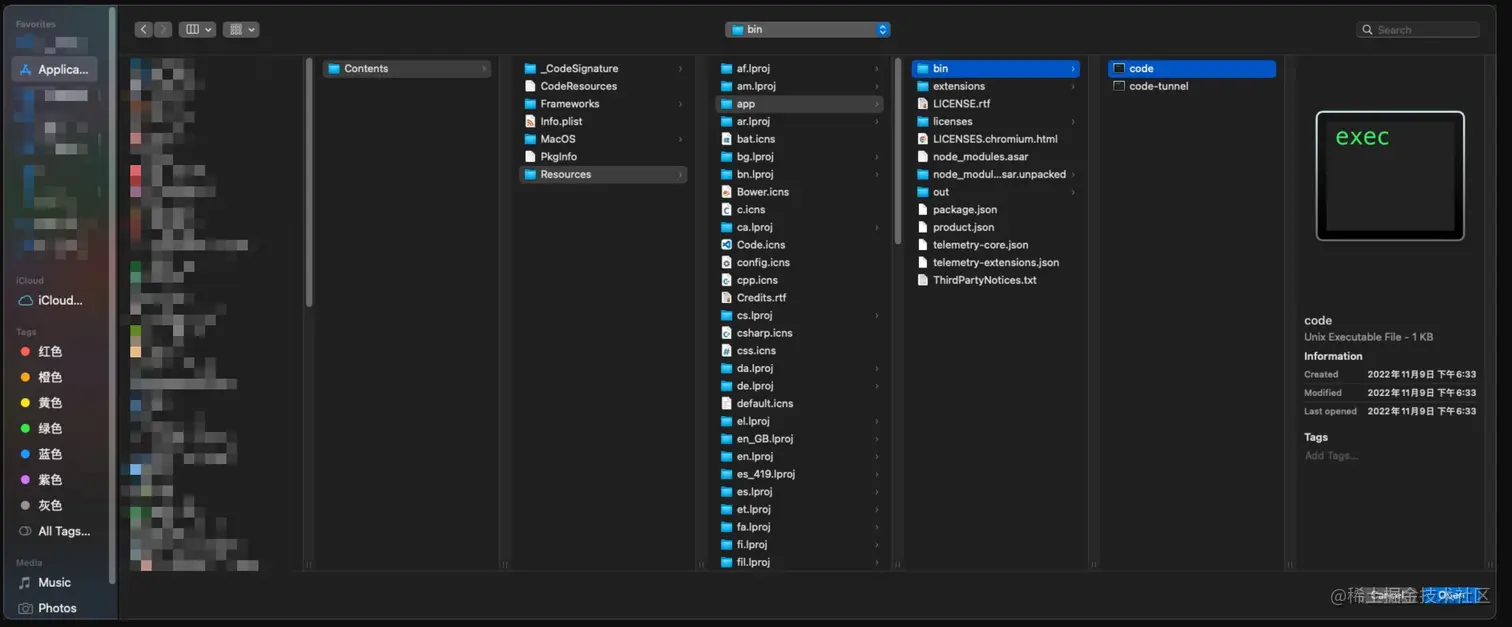Viewport: 1512px width, 627px height.
Task: Select the telemetry-core.json file
Action: (x=996, y=245)
